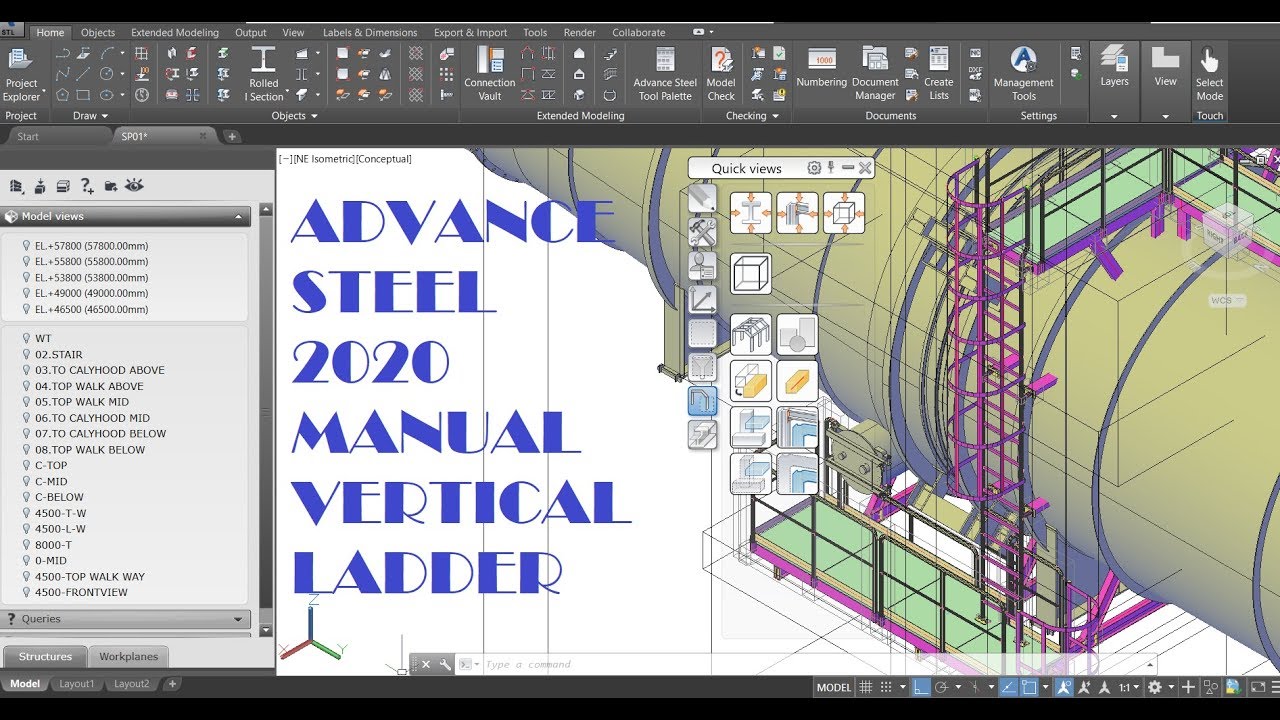1280x720 pixels.
Task: Select the Rolled I Section tool
Action: pos(264,74)
